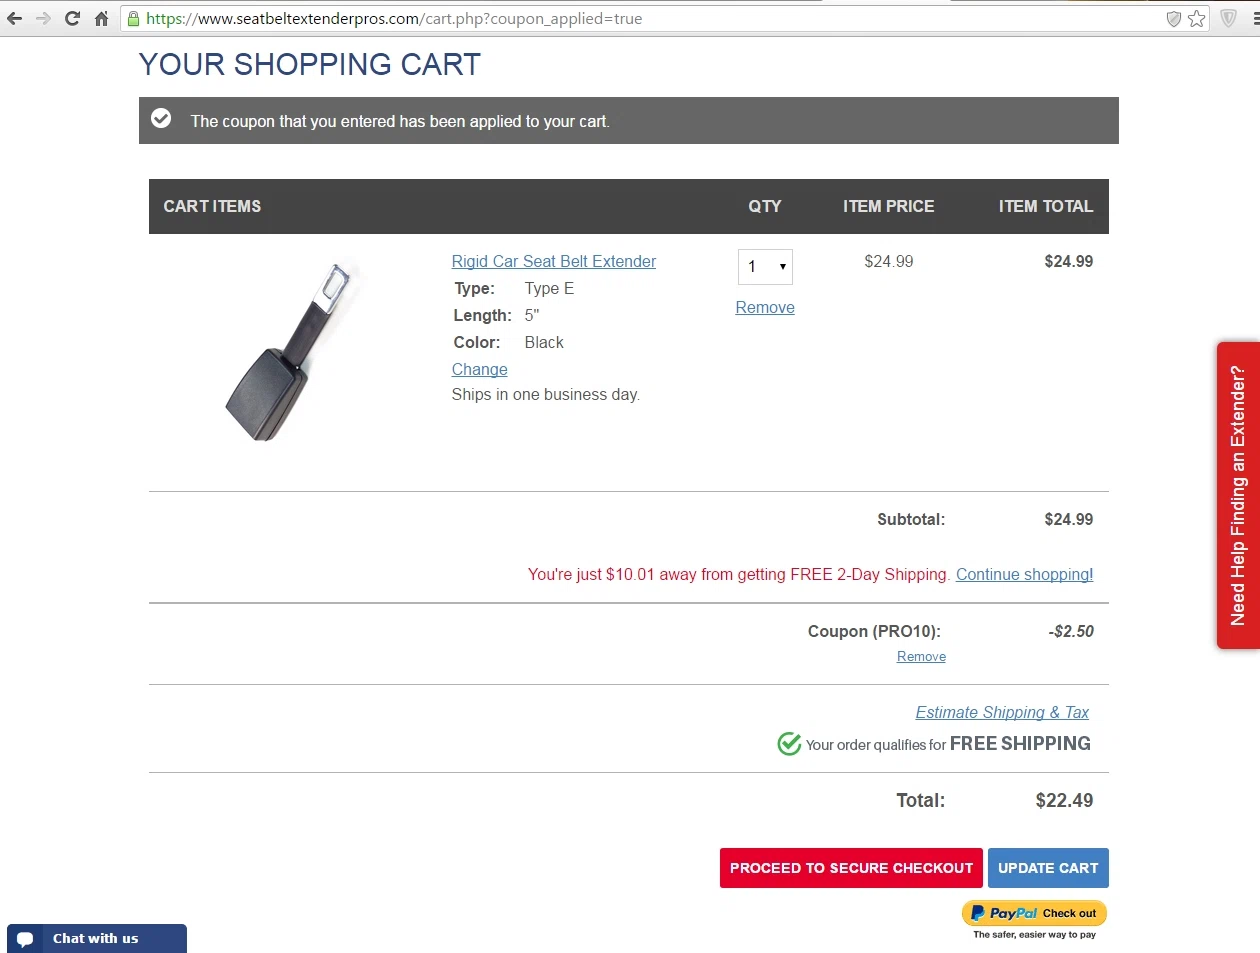Click the browser forward arrow

pyautogui.click(x=43, y=18)
